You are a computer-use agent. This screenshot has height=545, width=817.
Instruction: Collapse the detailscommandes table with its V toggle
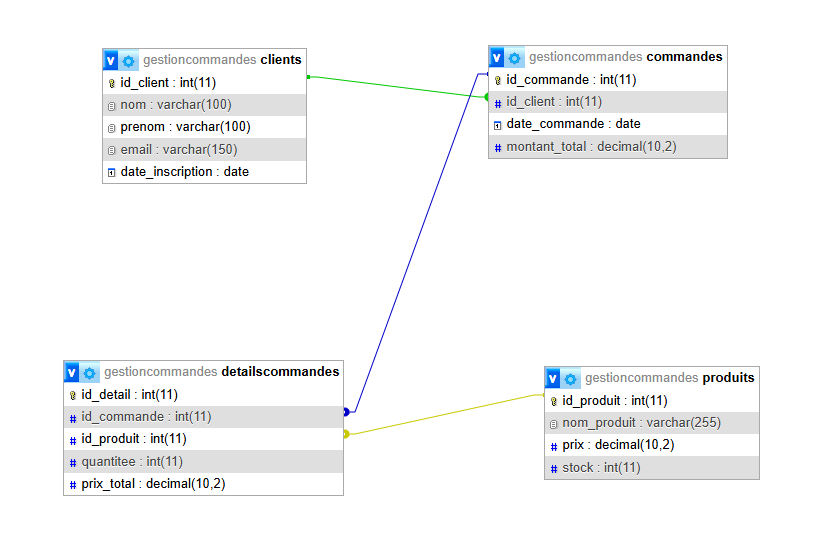coord(72,372)
